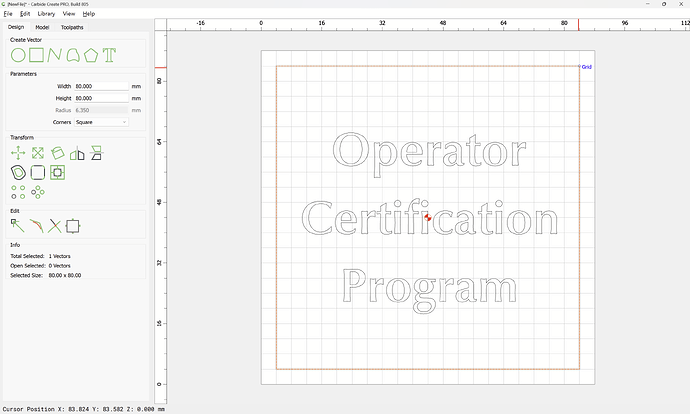This screenshot has height=414, width=690.
Task: Click the Open Selected 0 Vectors text
Action: pos(40,266)
